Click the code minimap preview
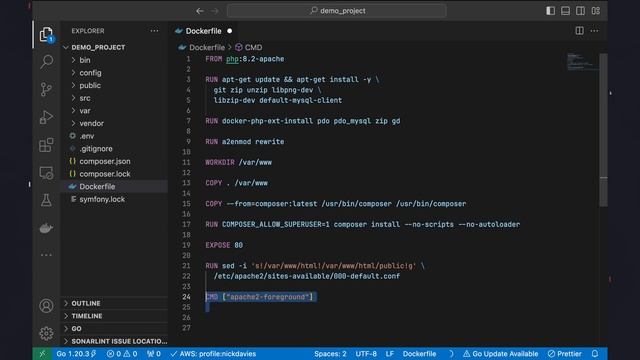The height and width of the screenshot is (360, 640). click(x=582, y=62)
